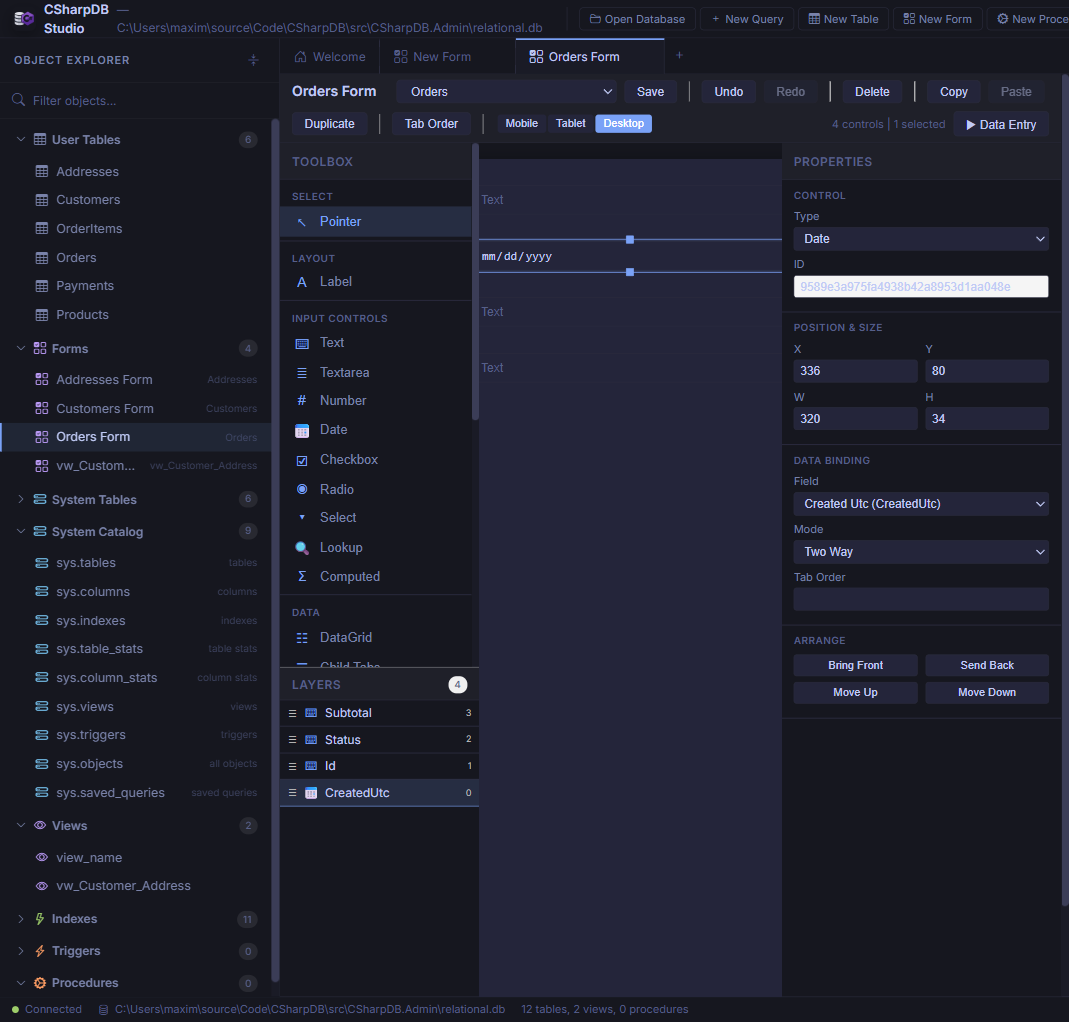Click the date field's resize slider handle
The image size is (1069, 1022).
629,240
